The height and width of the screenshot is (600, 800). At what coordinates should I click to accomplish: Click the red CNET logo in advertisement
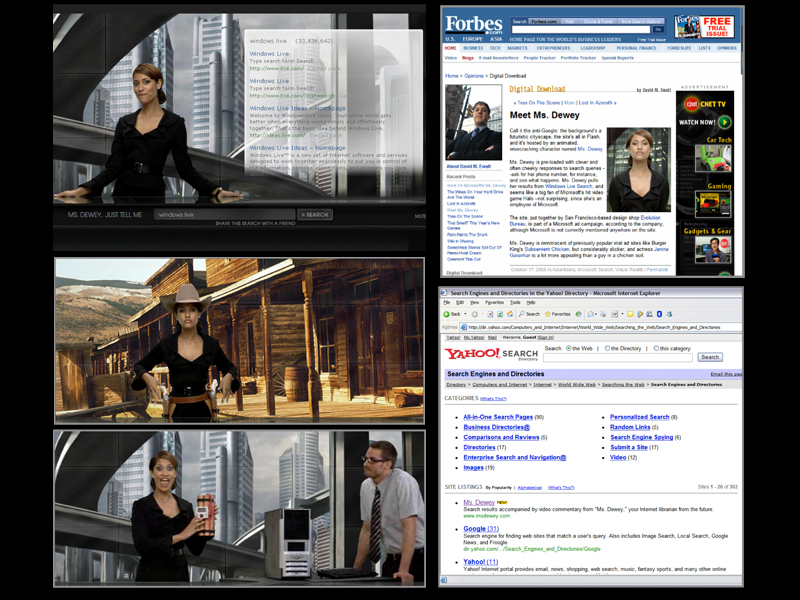(x=691, y=105)
